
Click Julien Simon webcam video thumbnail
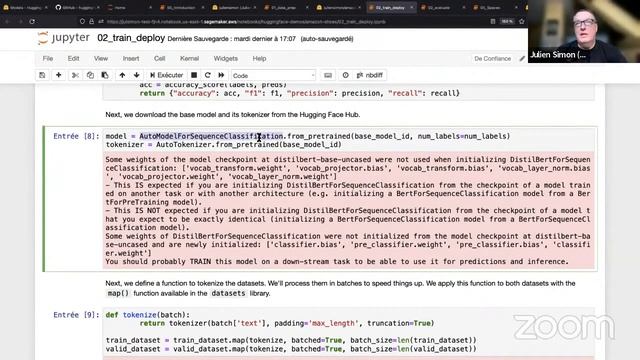[584, 31]
